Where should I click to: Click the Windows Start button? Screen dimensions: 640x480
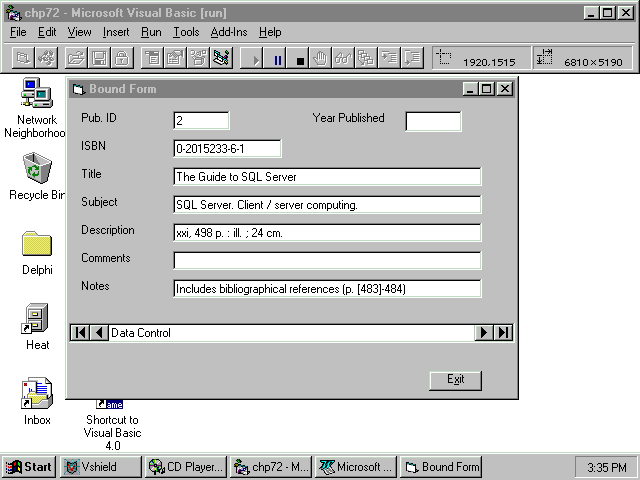pyautogui.click(x=29, y=467)
